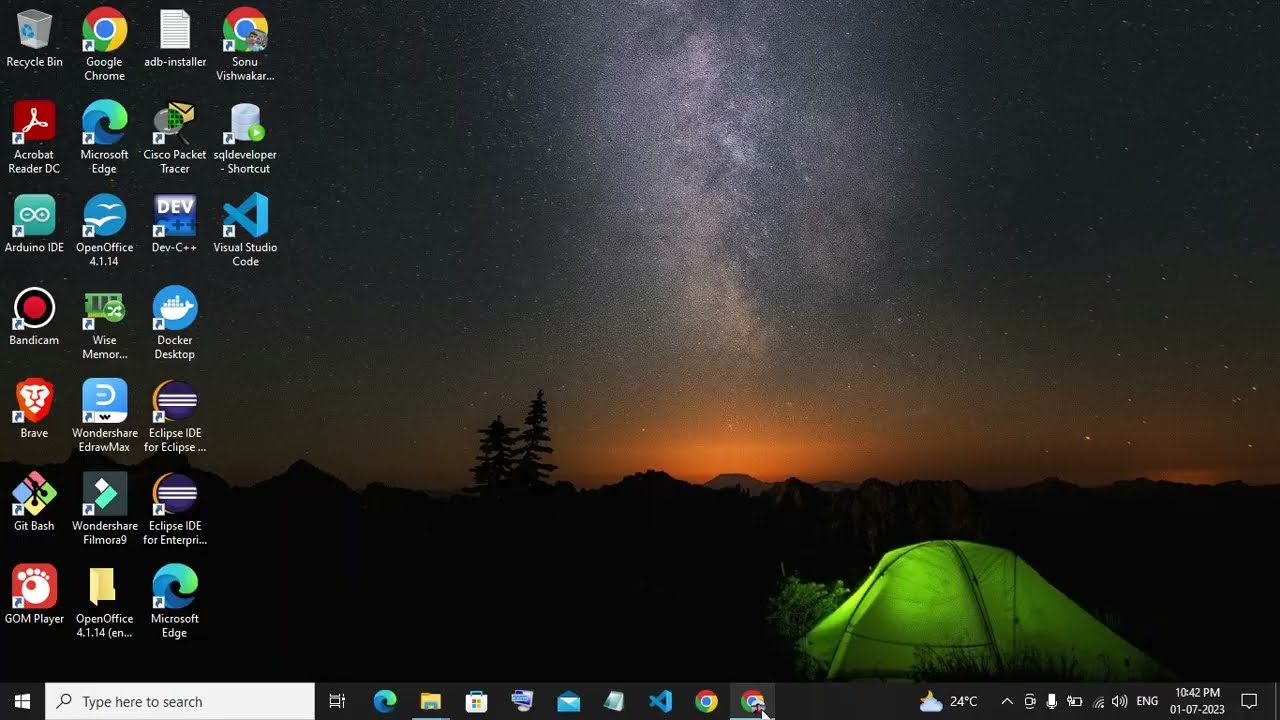
Task: Open File Explorer from the taskbar
Action: point(431,702)
